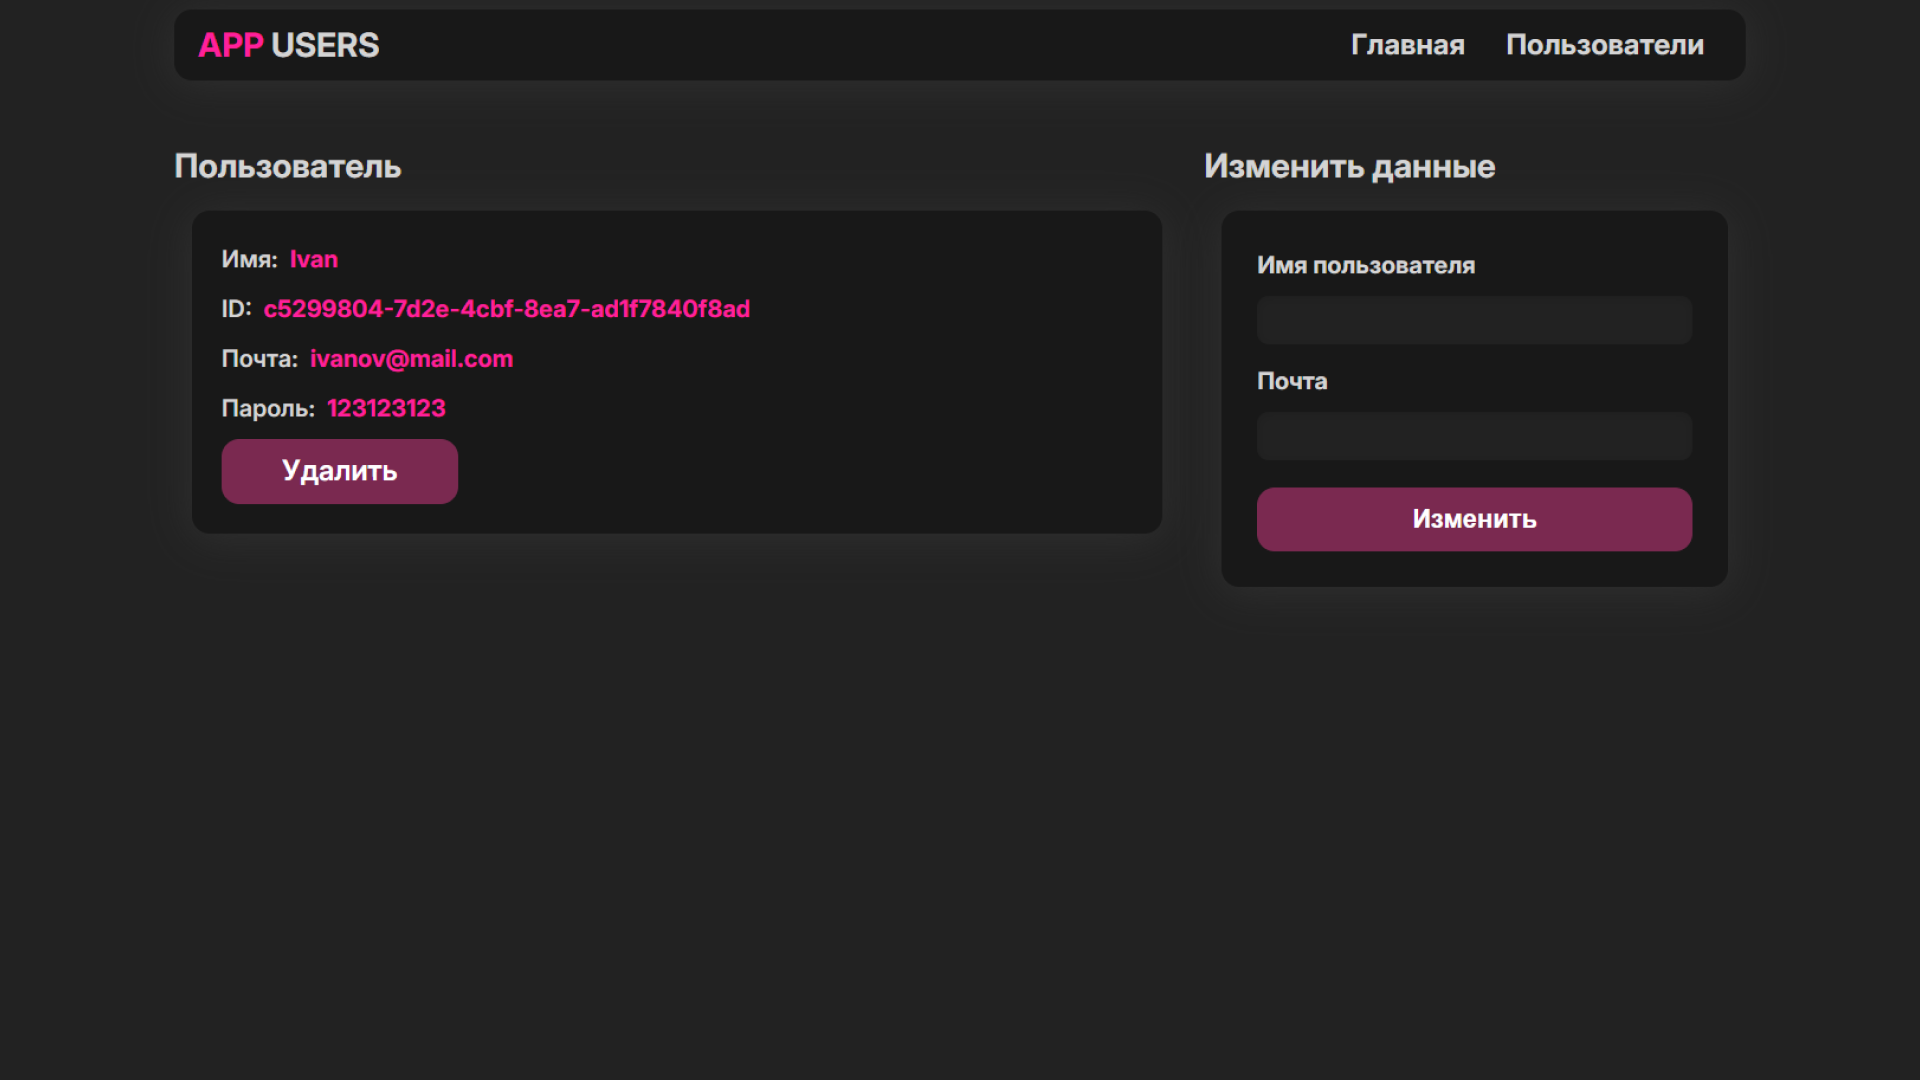Click the user ID value text
Image resolution: width=1920 pixels, height=1080 pixels.
[x=506, y=309]
